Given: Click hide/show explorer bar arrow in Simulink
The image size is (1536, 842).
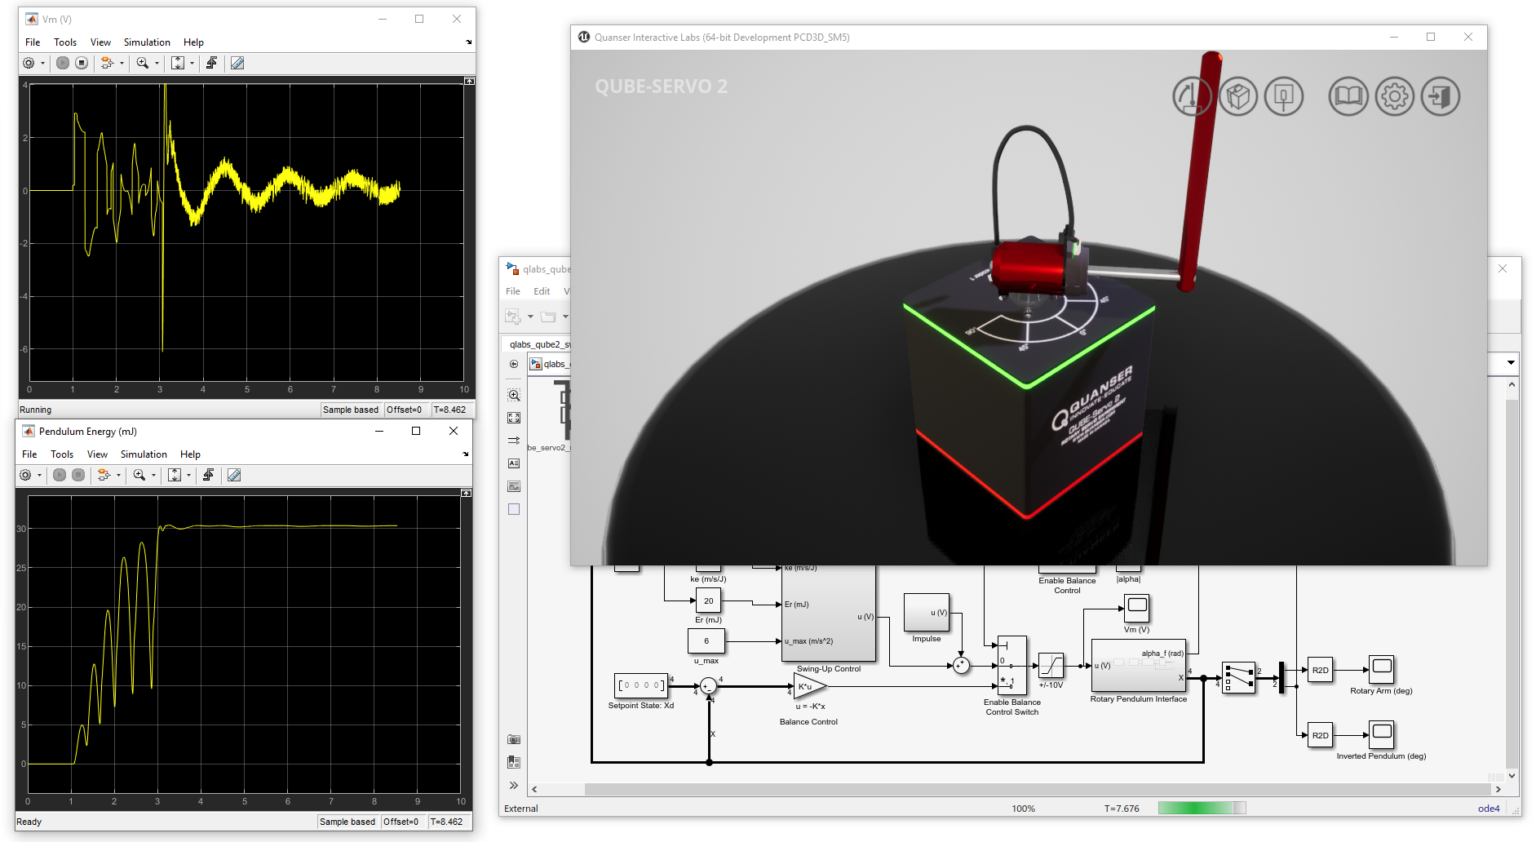Looking at the screenshot, I should pos(514,364).
